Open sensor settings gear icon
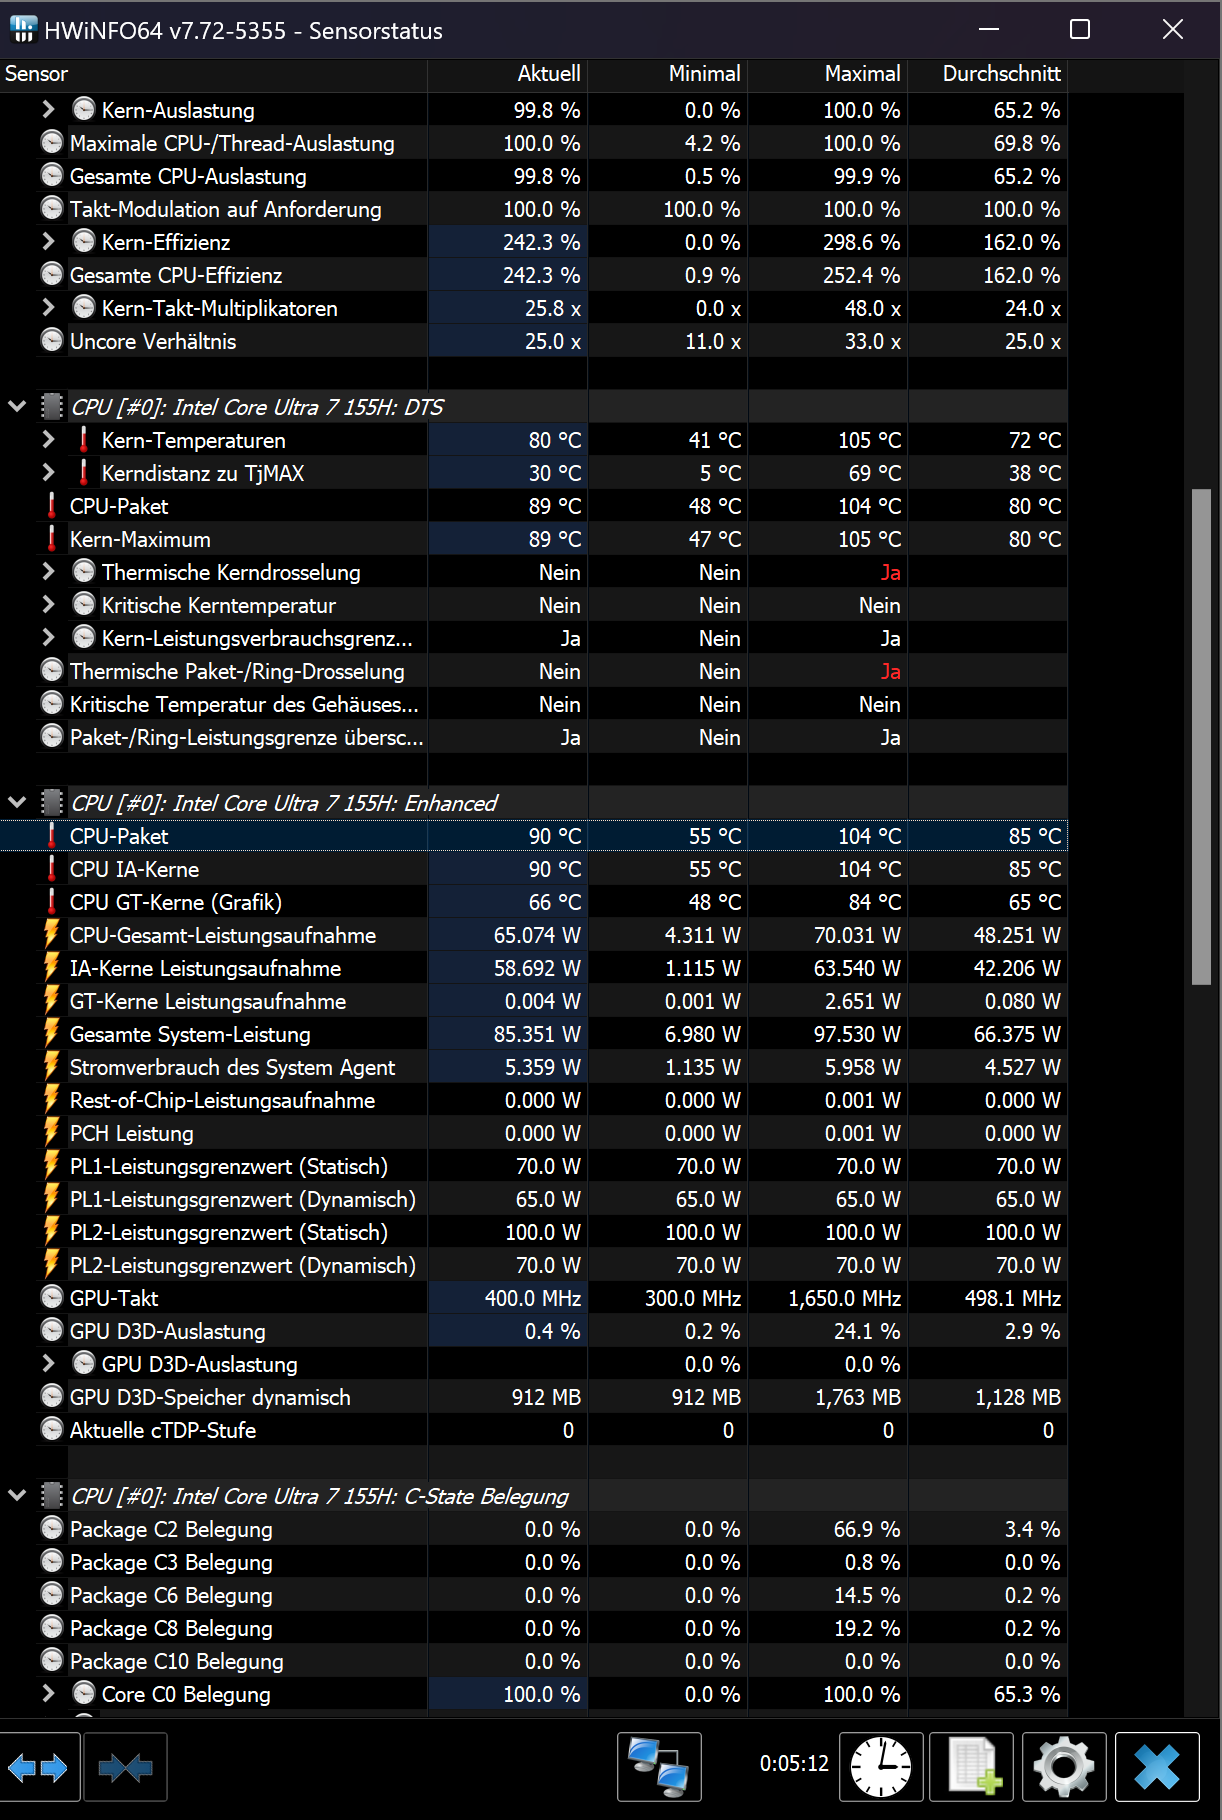Image resolution: width=1222 pixels, height=1820 pixels. pos(1064,1768)
